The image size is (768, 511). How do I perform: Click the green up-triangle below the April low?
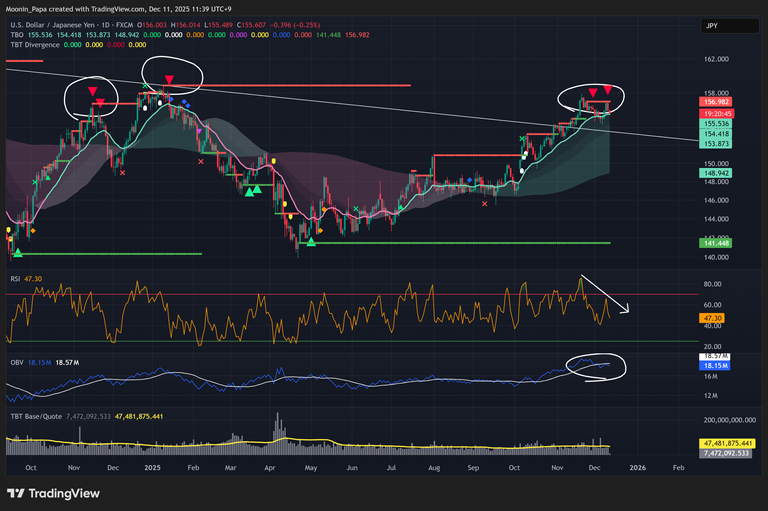click(x=312, y=242)
